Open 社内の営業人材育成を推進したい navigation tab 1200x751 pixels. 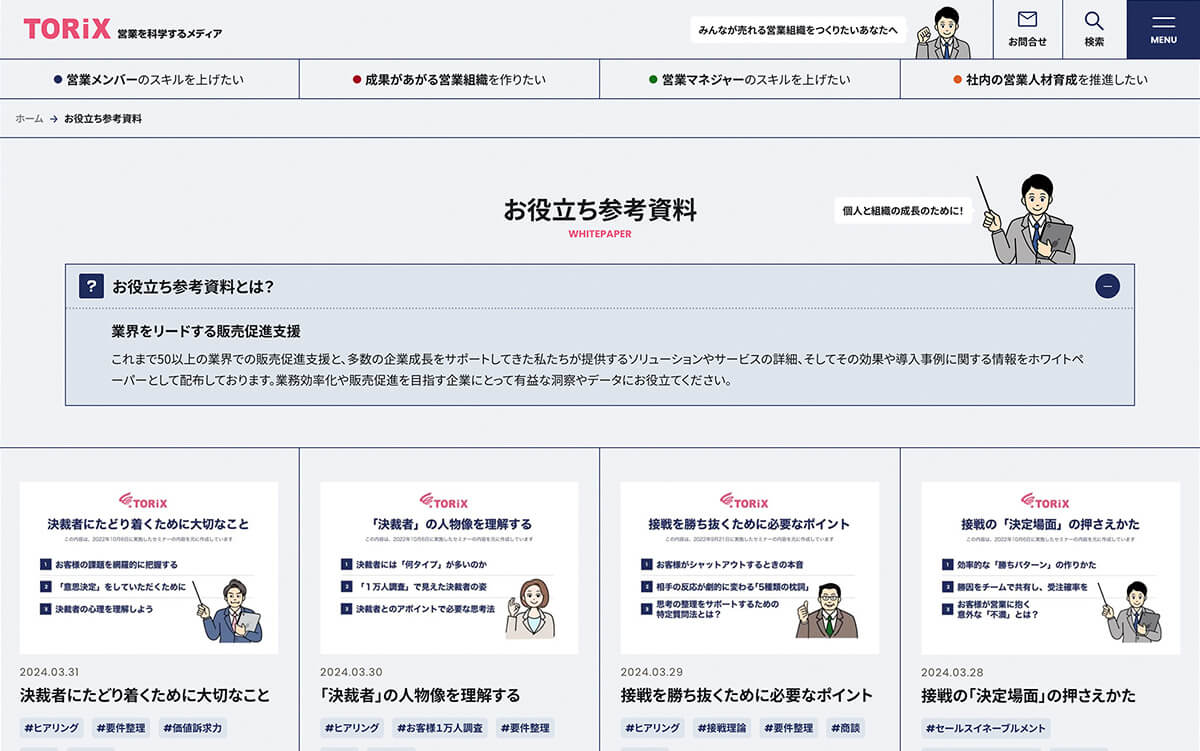[x=1050, y=80]
